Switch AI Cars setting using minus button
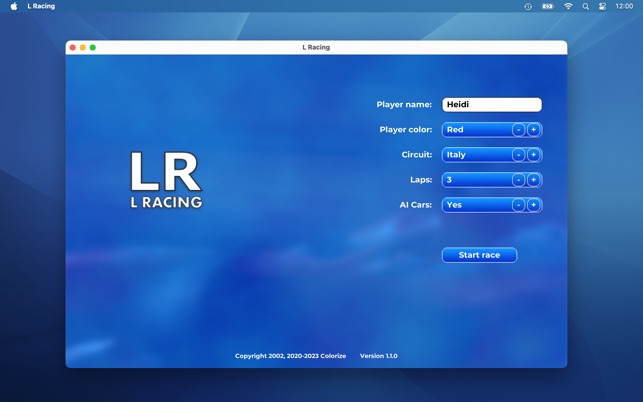This screenshot has height=402, width=643. (518, 205)
